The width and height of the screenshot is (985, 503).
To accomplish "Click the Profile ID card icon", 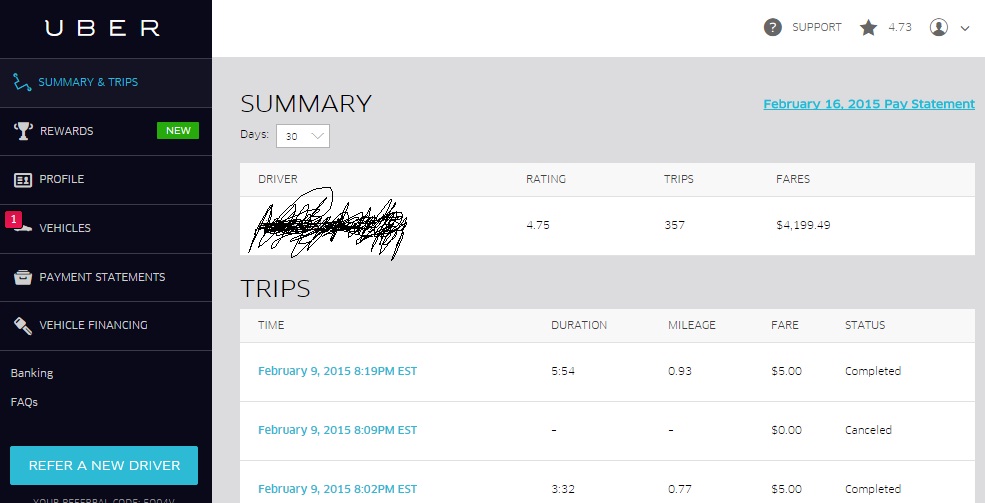I will (x=22, y=180).
